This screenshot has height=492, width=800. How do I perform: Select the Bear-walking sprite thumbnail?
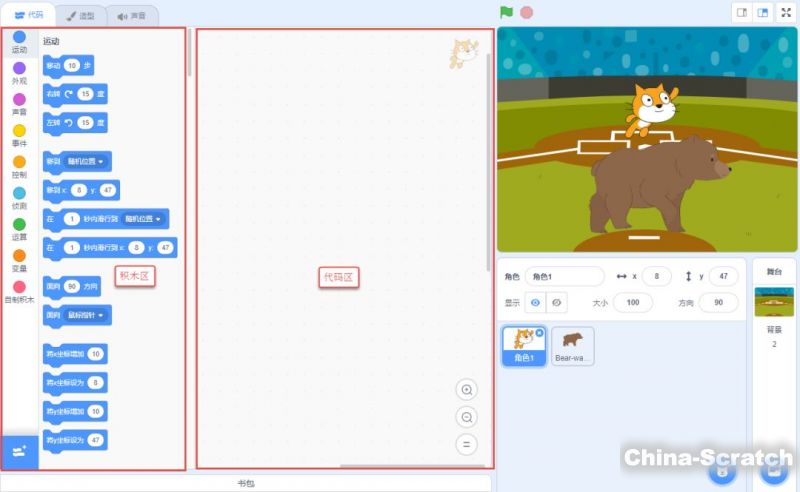[x=573, y=346]
